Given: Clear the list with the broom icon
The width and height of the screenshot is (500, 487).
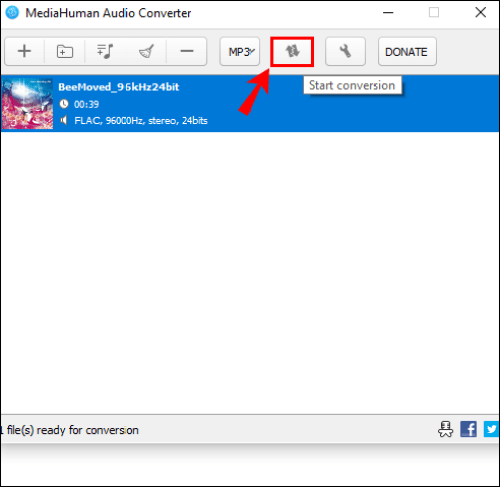Looking at the screenshot, I should point(146,52).
